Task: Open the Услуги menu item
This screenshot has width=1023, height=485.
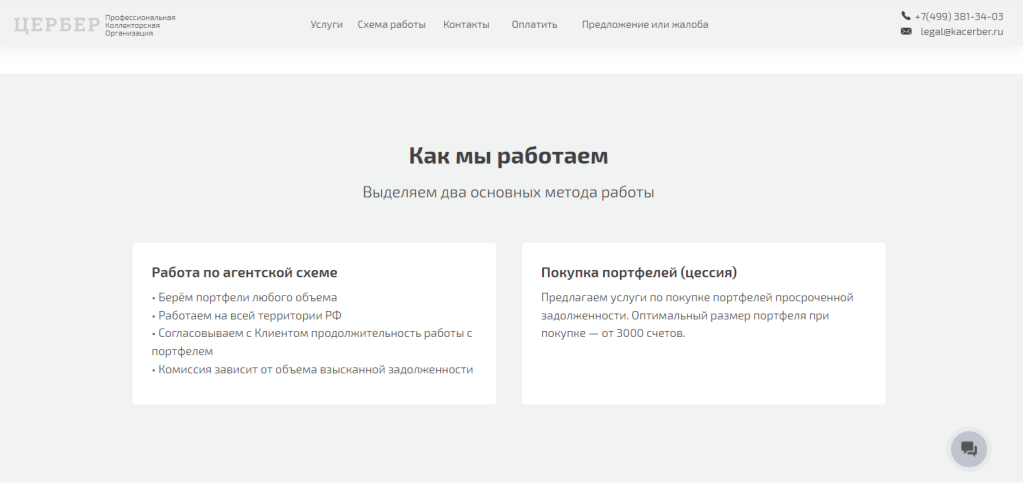Action: click(326, 25)
